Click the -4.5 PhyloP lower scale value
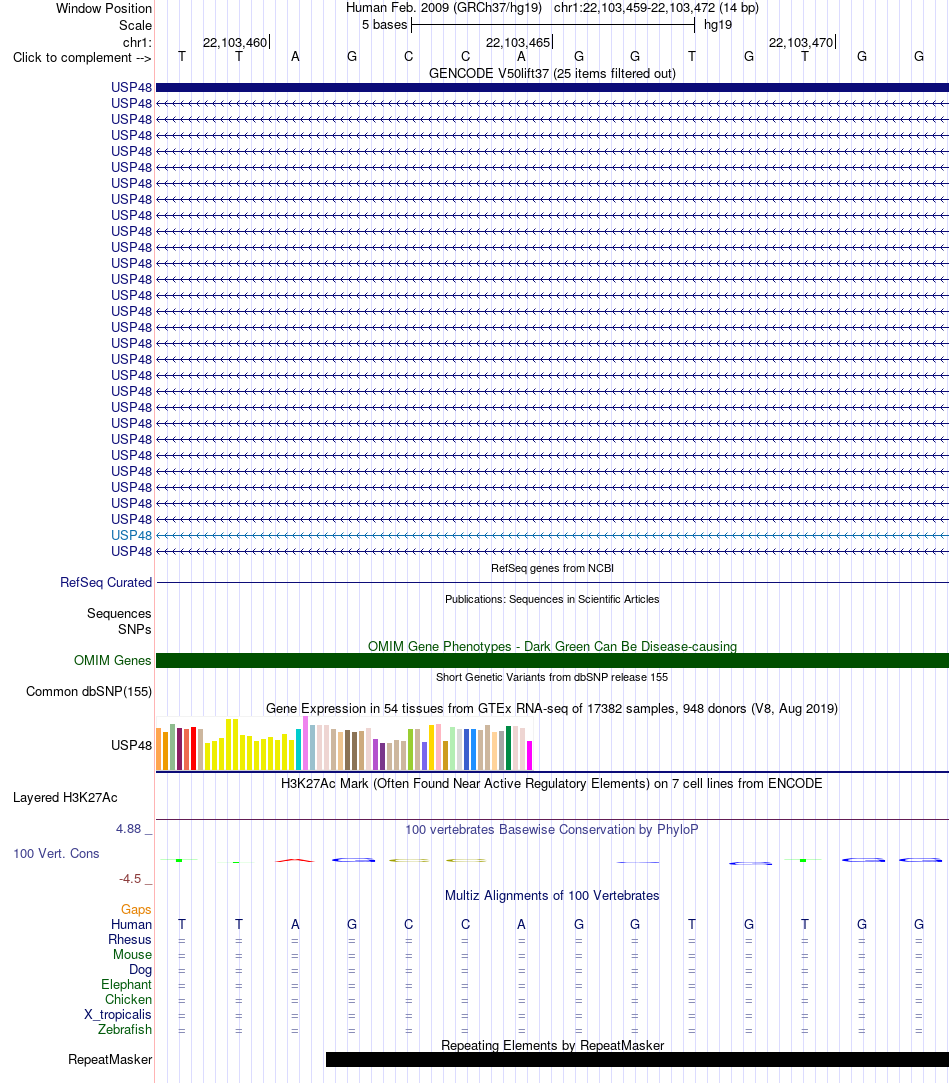The width and height of the screenshot is (950, 1083). (x=130, y=879)
